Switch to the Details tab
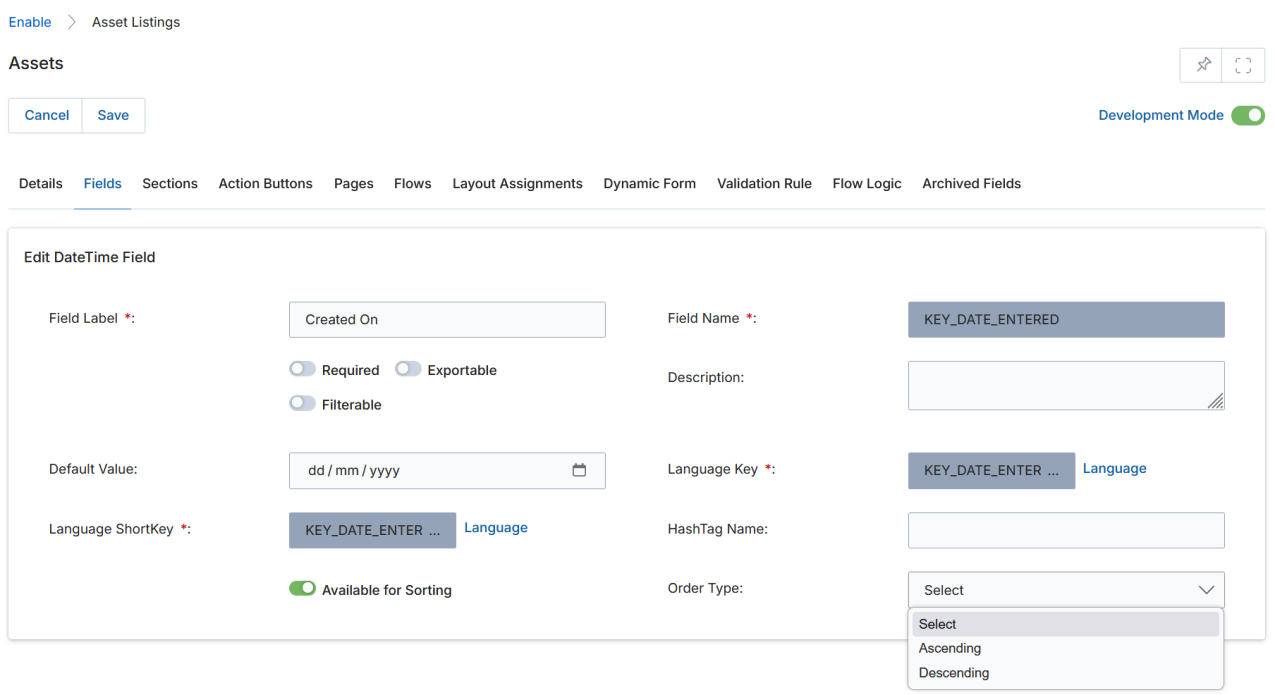Image resolution: width=1275 pixels, height=695 pixels. (41, 183)
